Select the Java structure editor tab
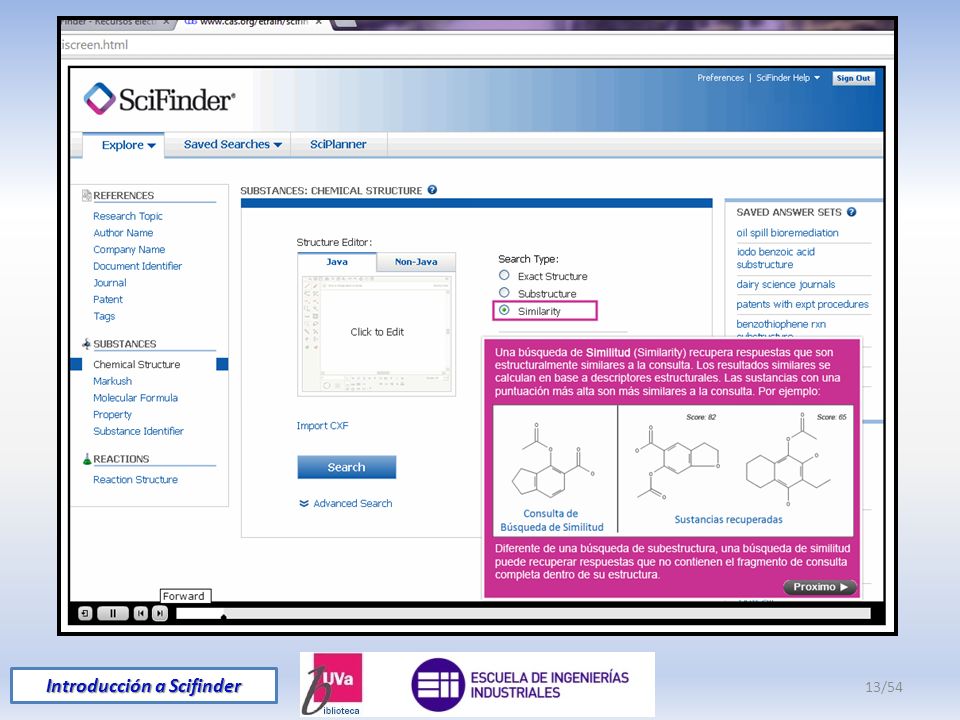The width and height of the screenshot is (960, 720). pyautogui.click(x=337, y=261)
